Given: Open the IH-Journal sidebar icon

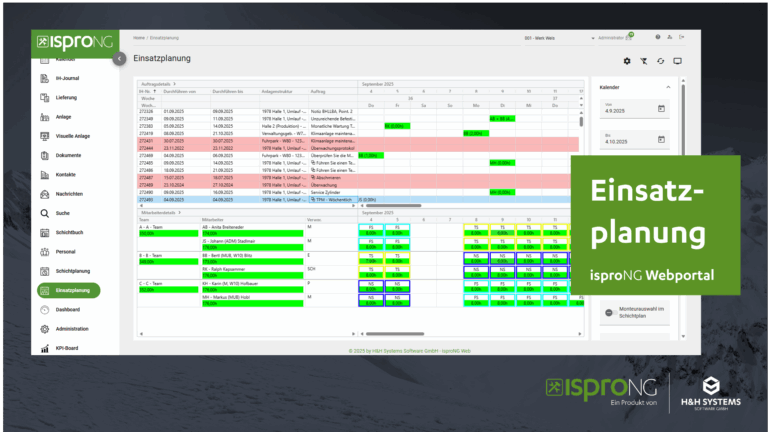Looking at the screenshot, I should tap(45, 78).
